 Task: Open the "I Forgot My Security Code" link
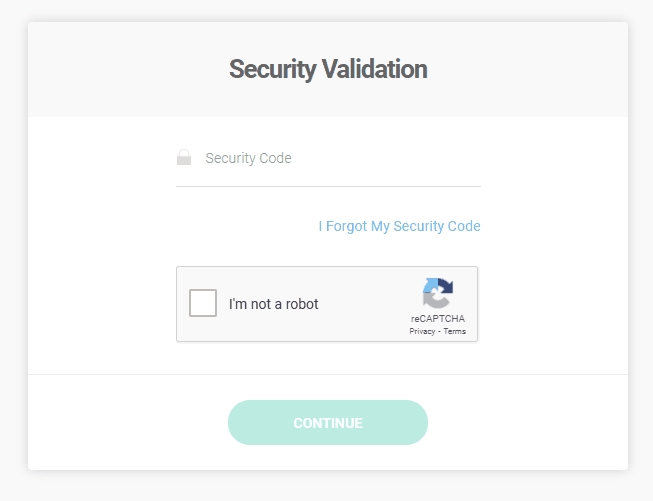(399, 226)
